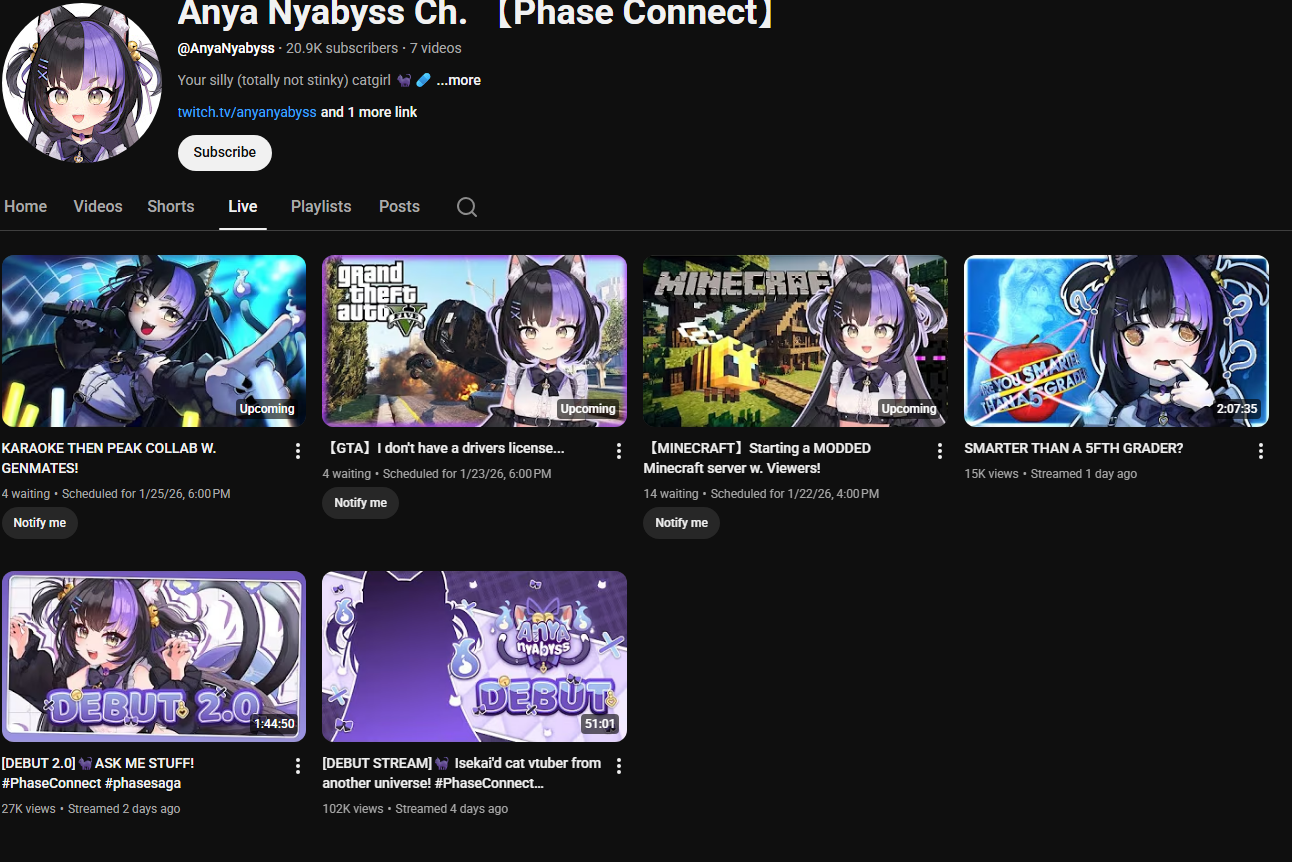
Task: Click the '20.9K subscribers' count
Action: pos(342,48)
